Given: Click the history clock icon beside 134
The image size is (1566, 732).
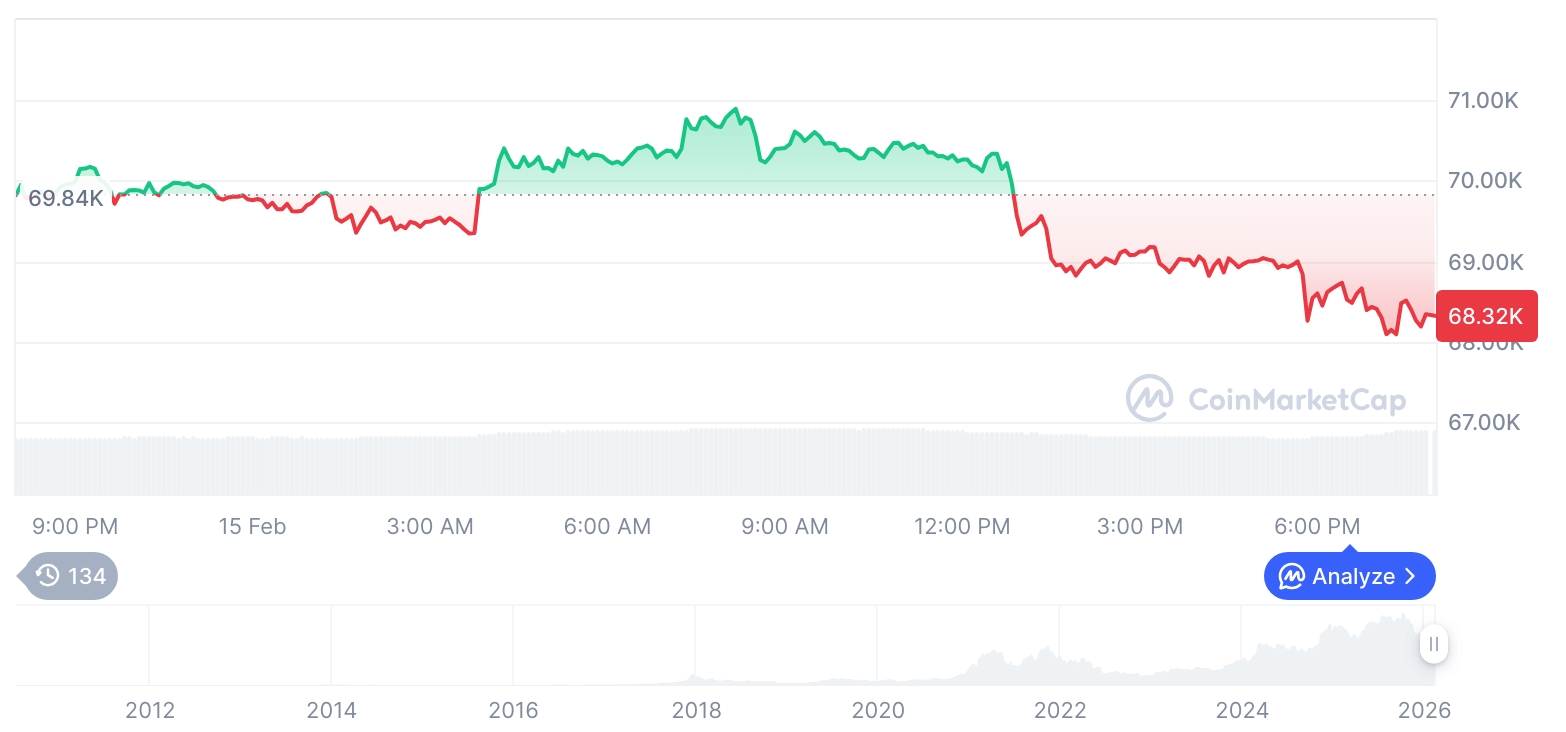Looking at the screenshot, I should tap(47, 576).
